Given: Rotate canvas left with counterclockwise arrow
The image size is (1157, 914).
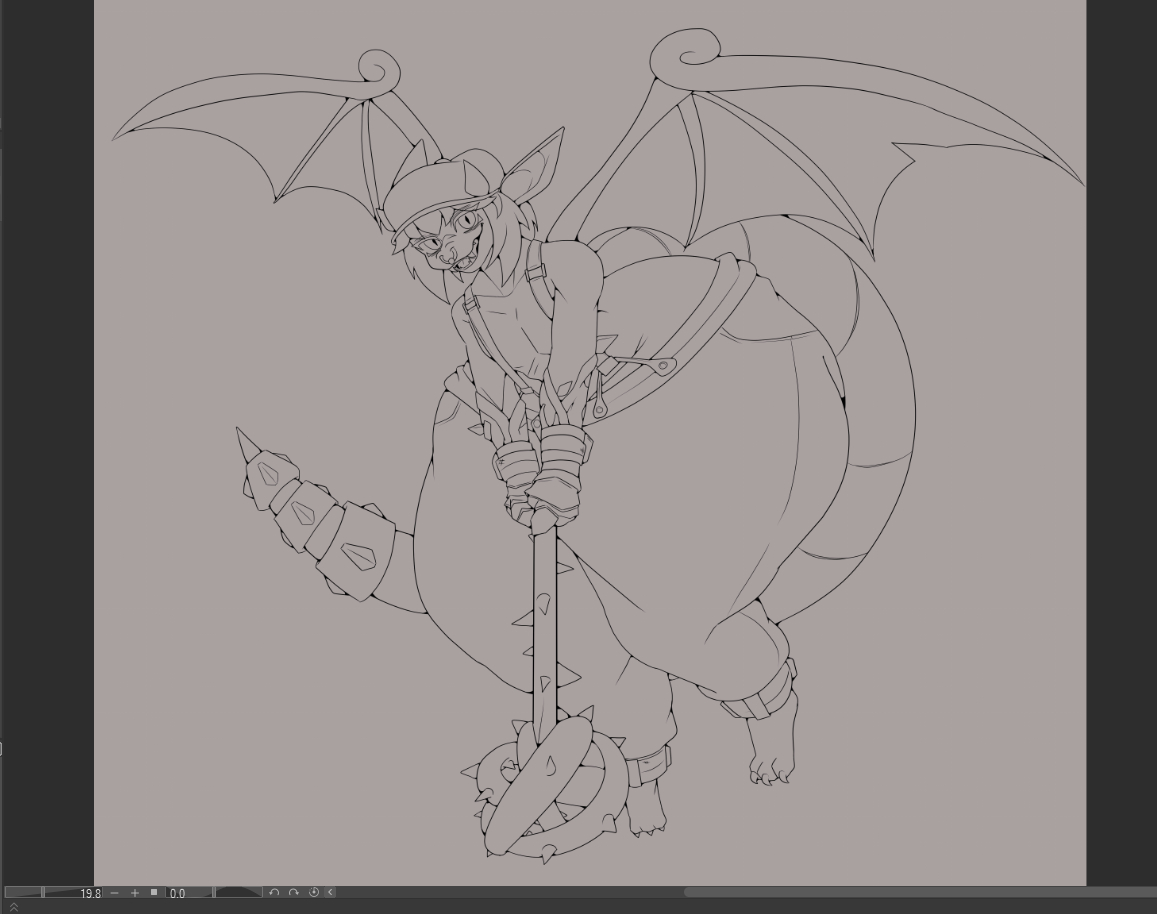Looking at the screenshot, I should click(274, 893).
